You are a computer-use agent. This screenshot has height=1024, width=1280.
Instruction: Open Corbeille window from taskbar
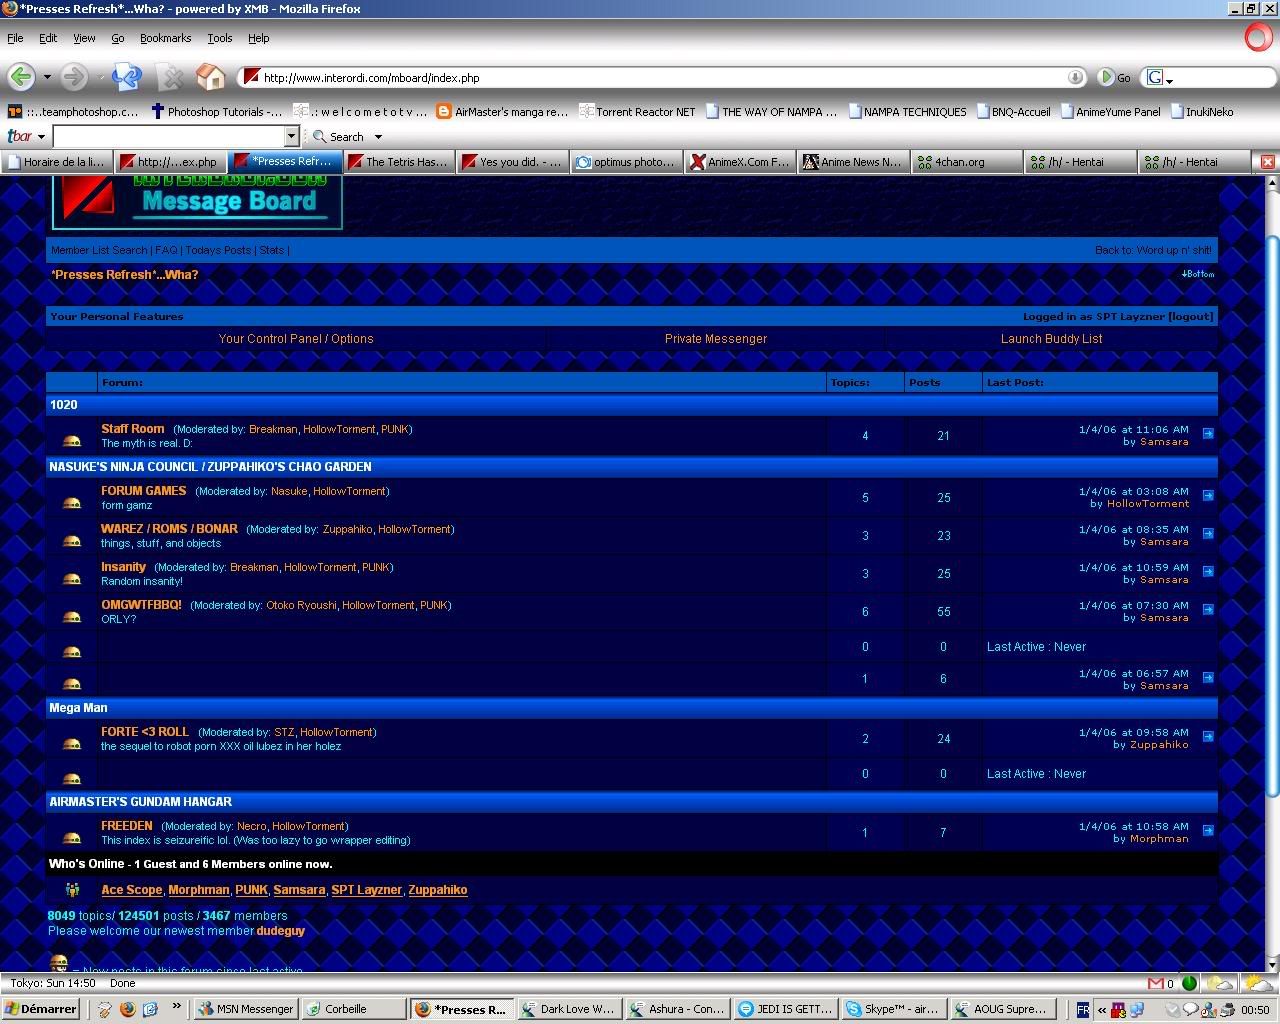click(x=353, y=1009)
